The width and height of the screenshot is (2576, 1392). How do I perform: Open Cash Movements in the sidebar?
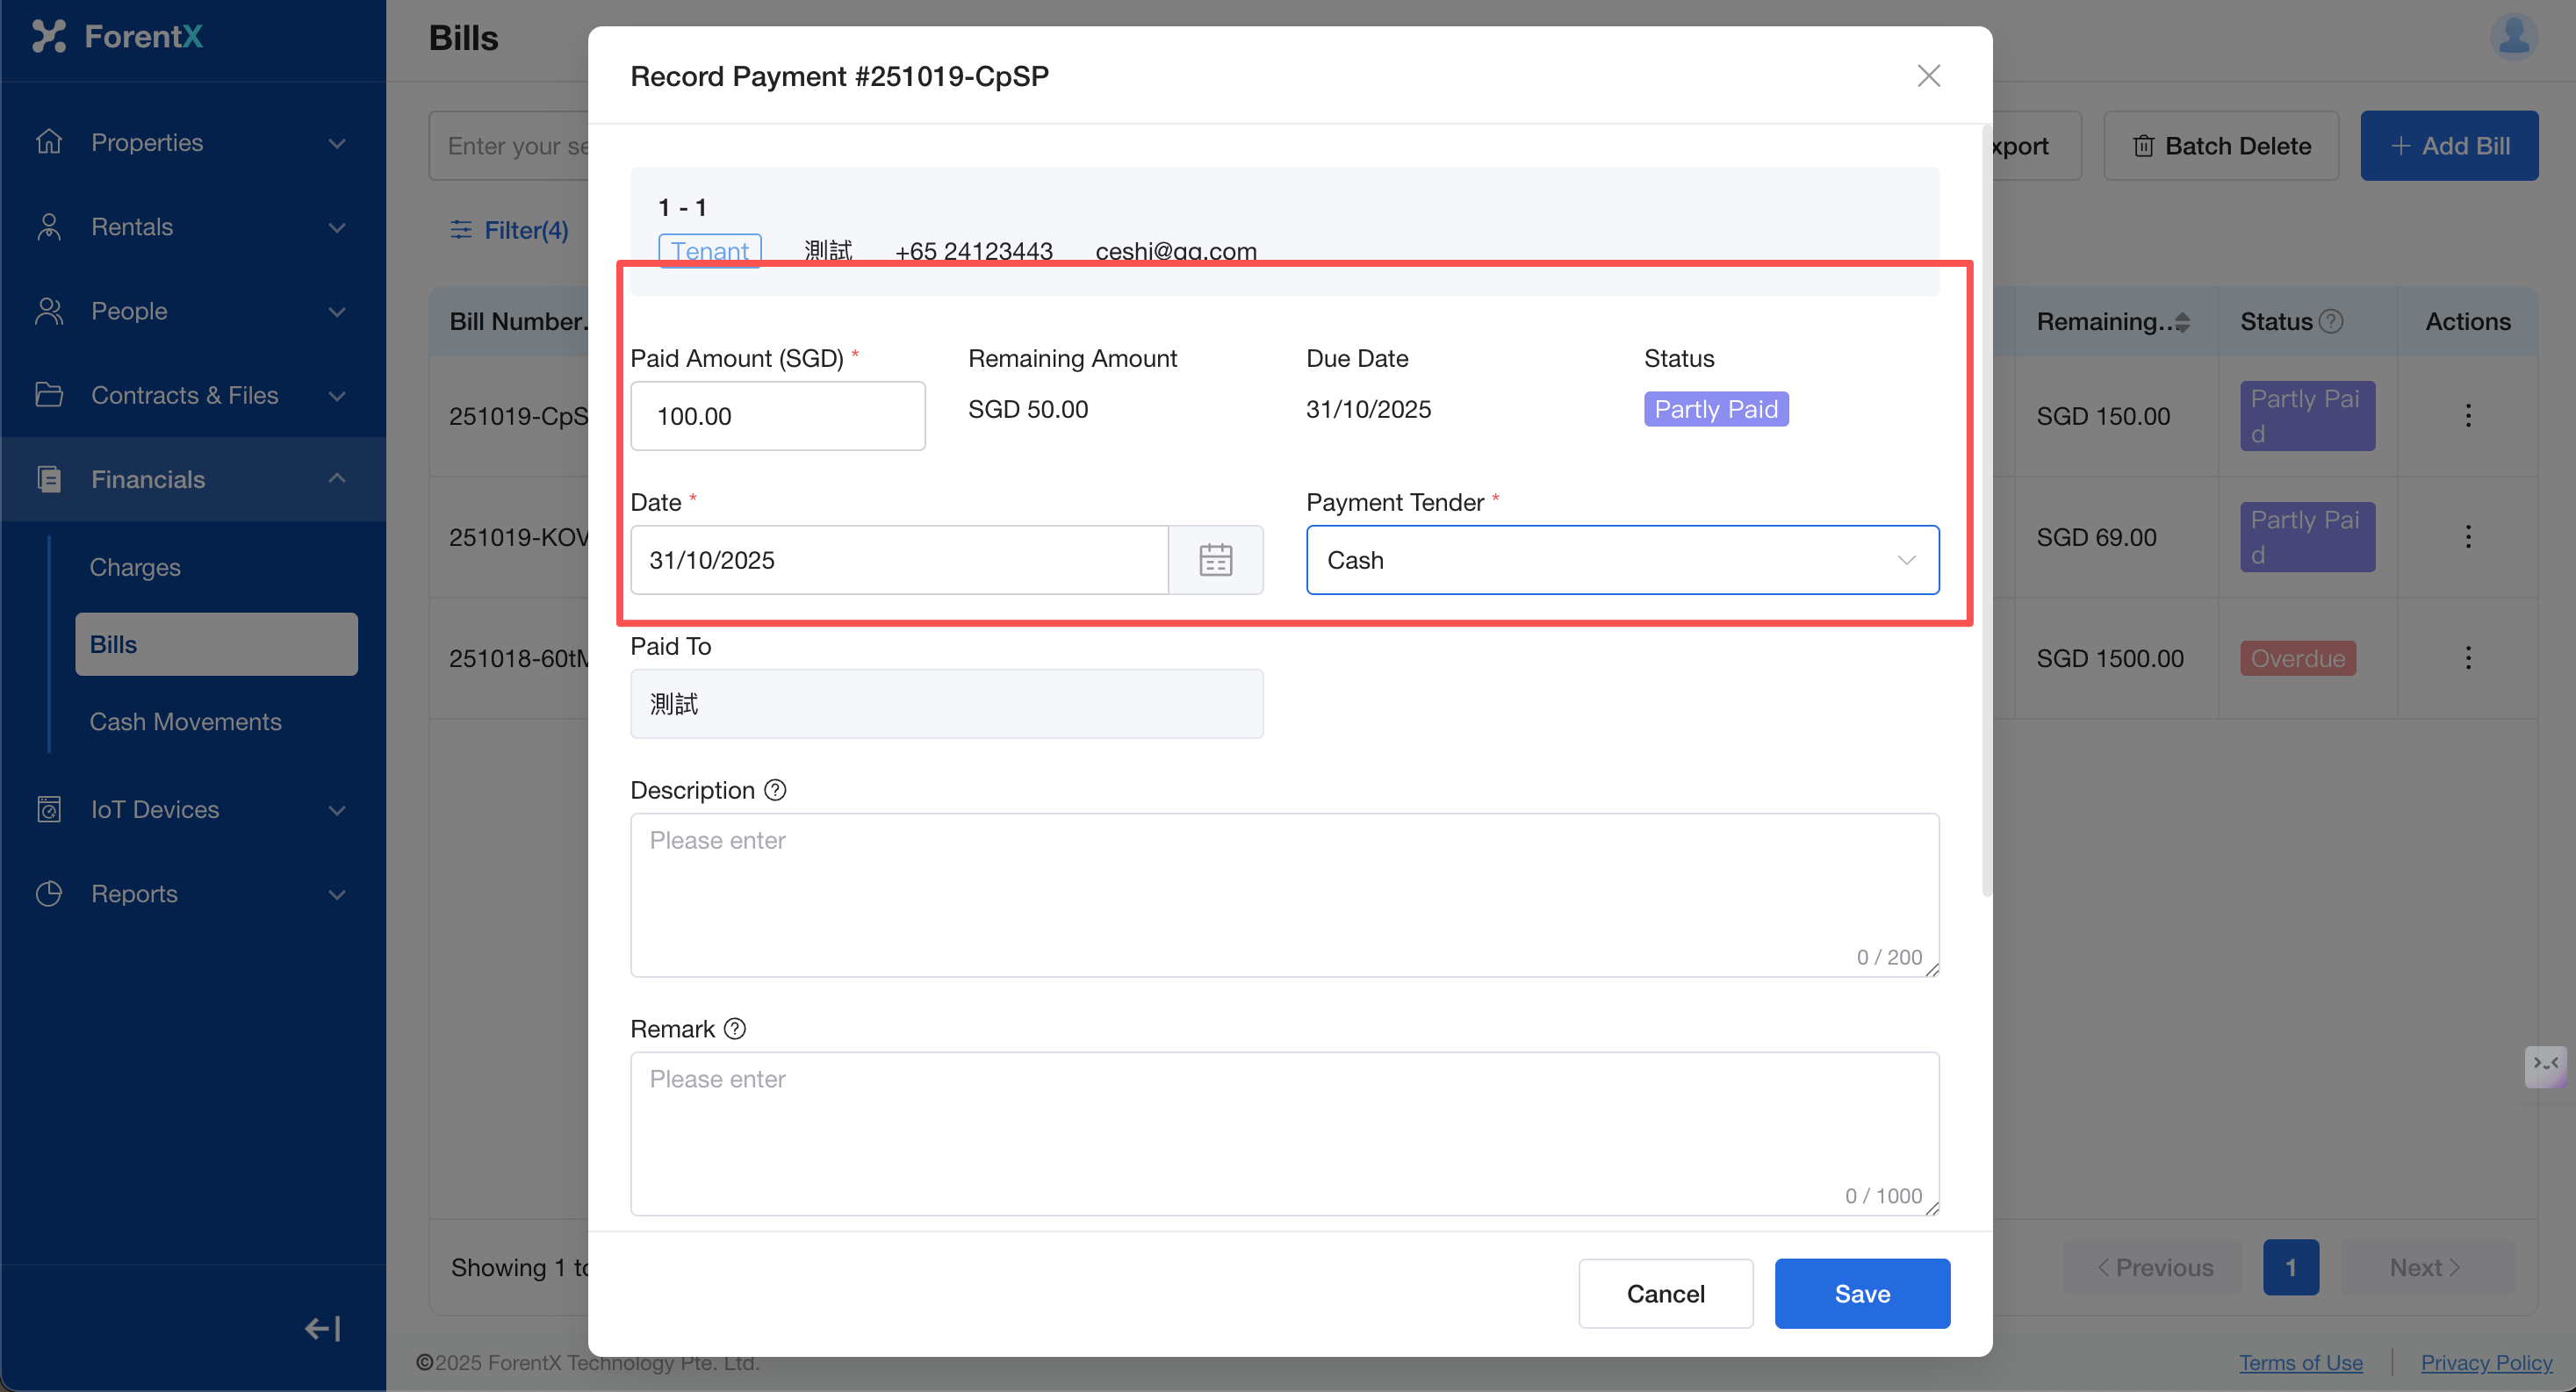[x=185, y=721]
